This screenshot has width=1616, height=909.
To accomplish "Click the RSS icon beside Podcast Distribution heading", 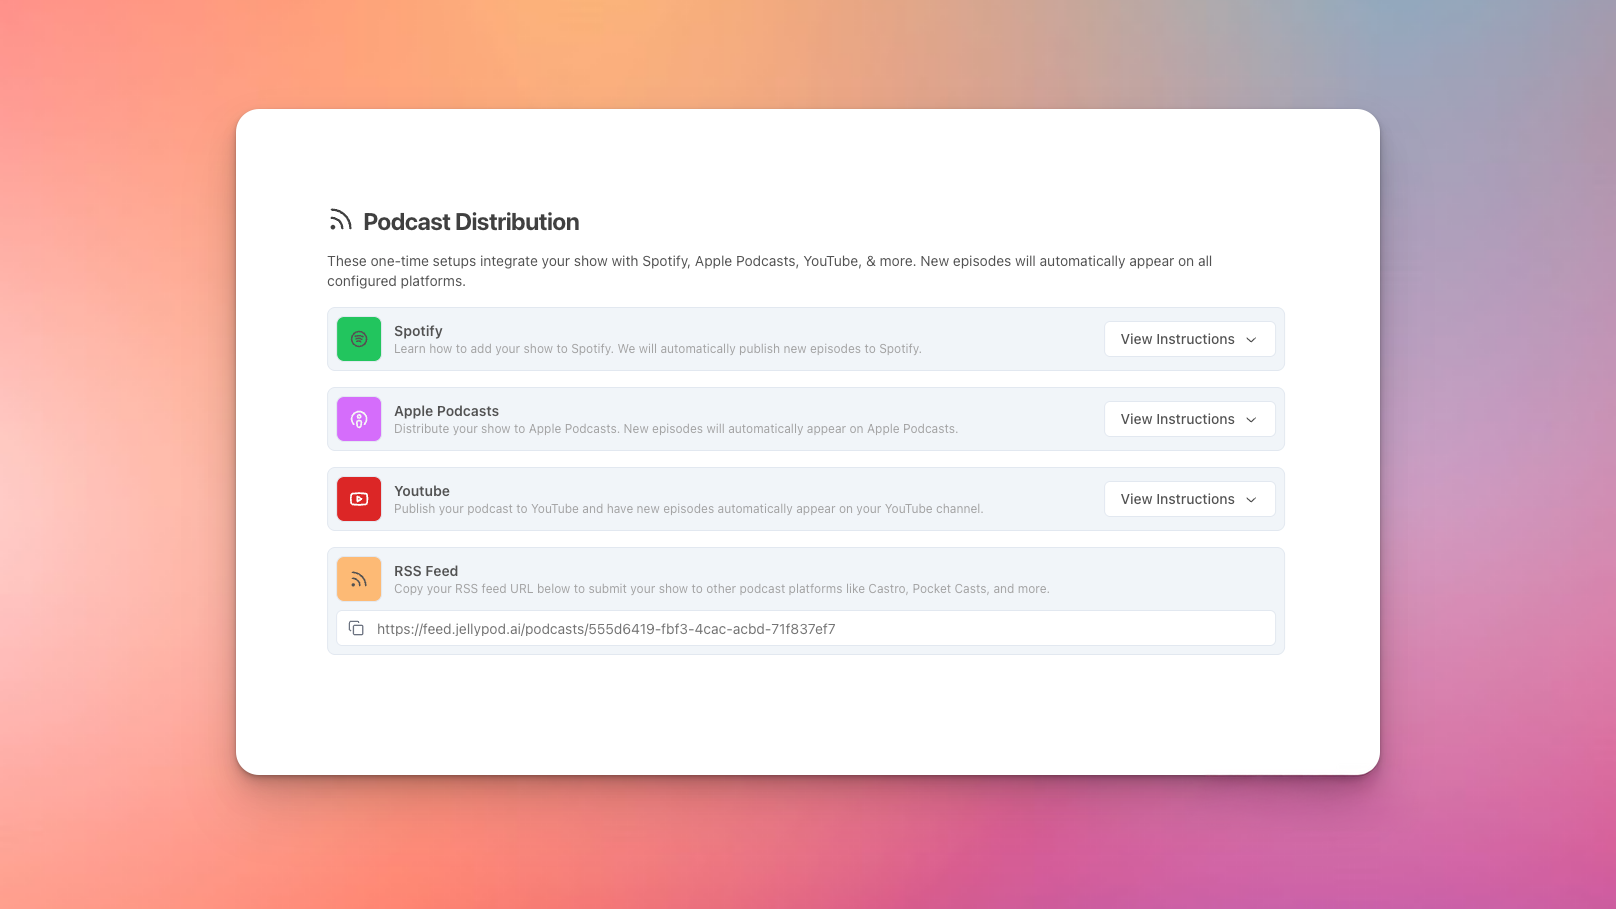I will 340,220.
